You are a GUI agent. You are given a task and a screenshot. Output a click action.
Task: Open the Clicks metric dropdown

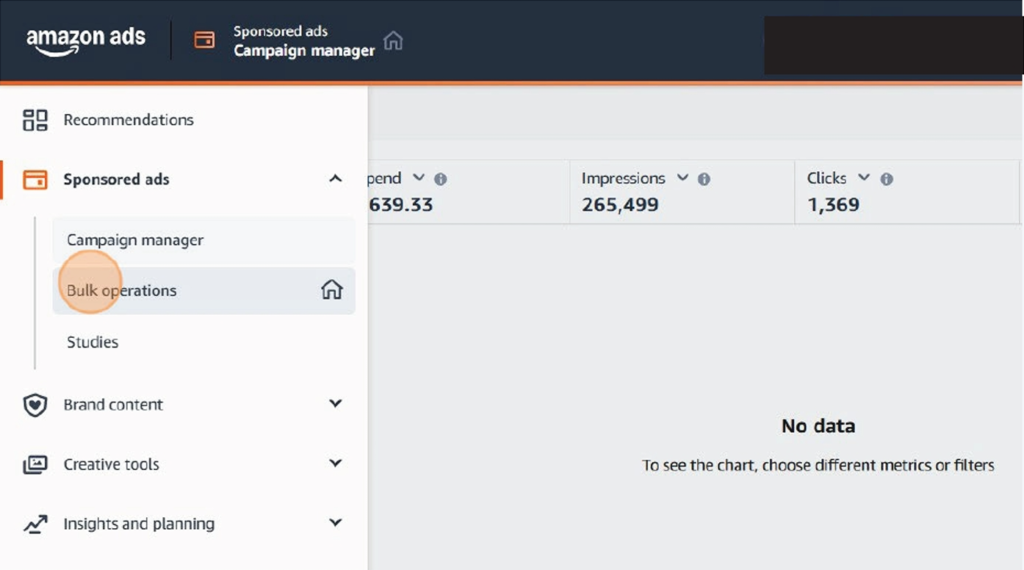(x=864, y=178)
